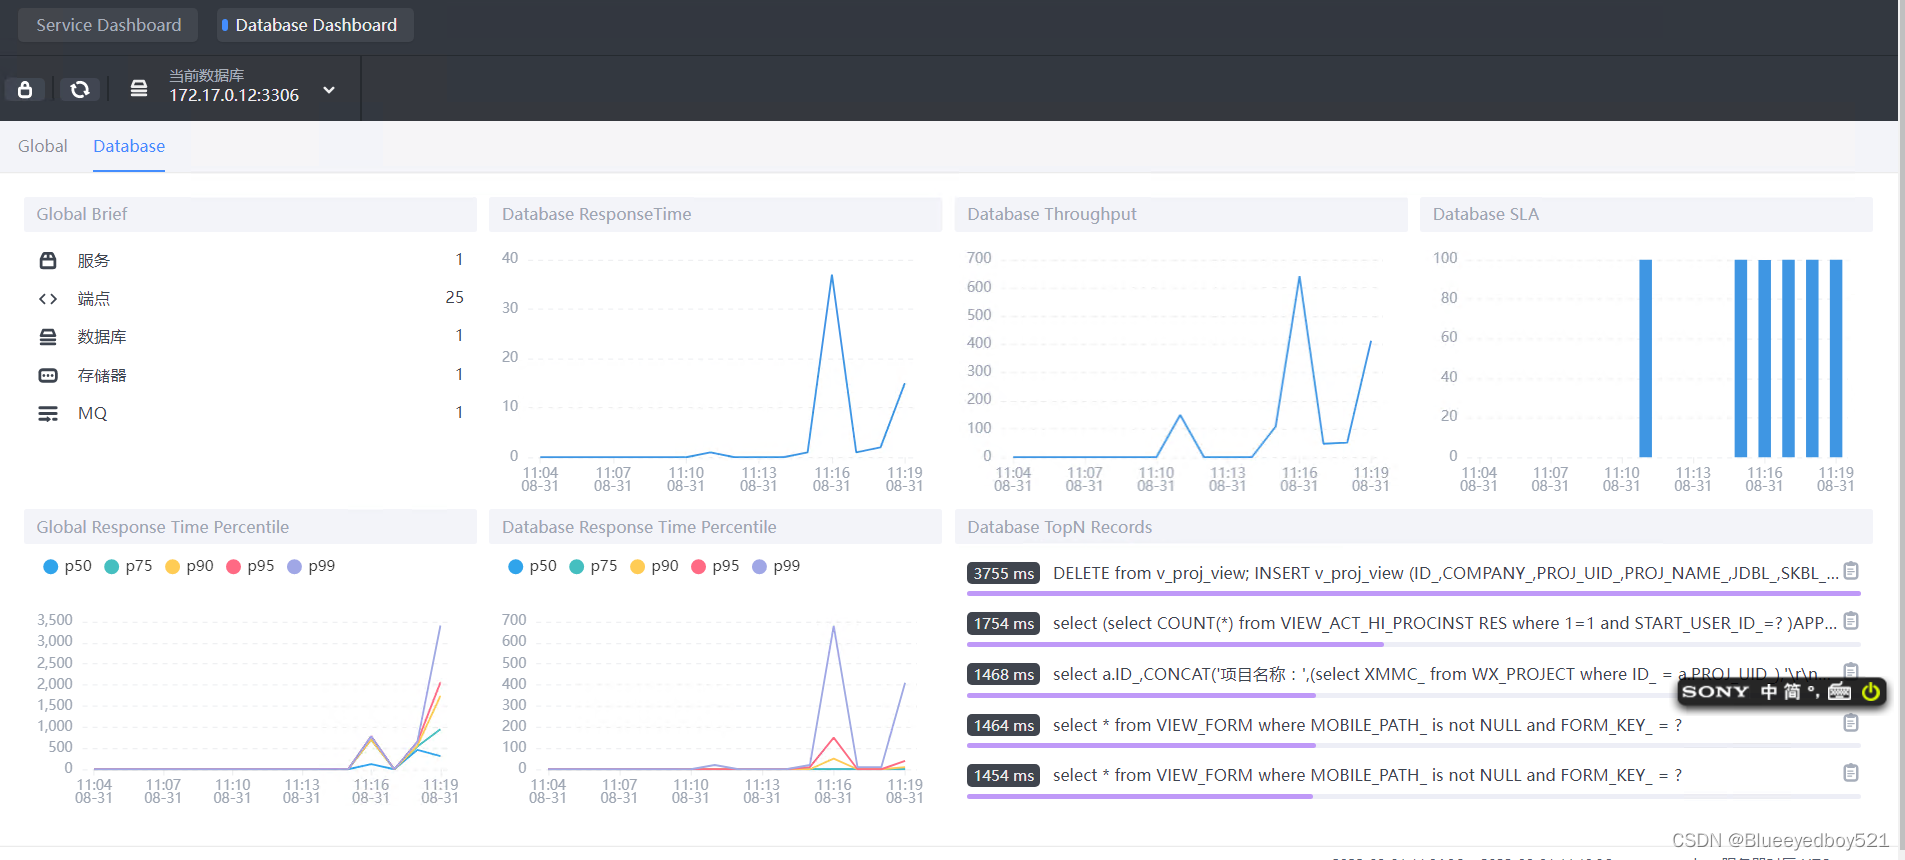Click the 端点 count value 25

point(454,297)
